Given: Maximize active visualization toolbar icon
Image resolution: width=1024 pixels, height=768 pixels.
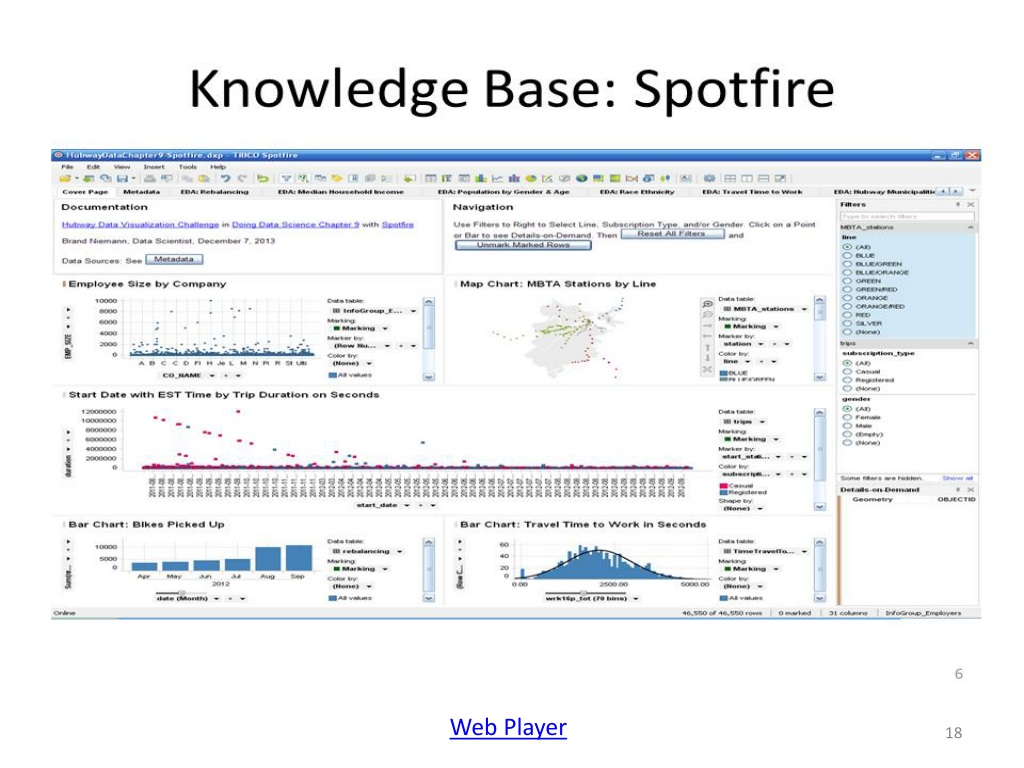Looking at the screenshot, I should pos(780,178).
